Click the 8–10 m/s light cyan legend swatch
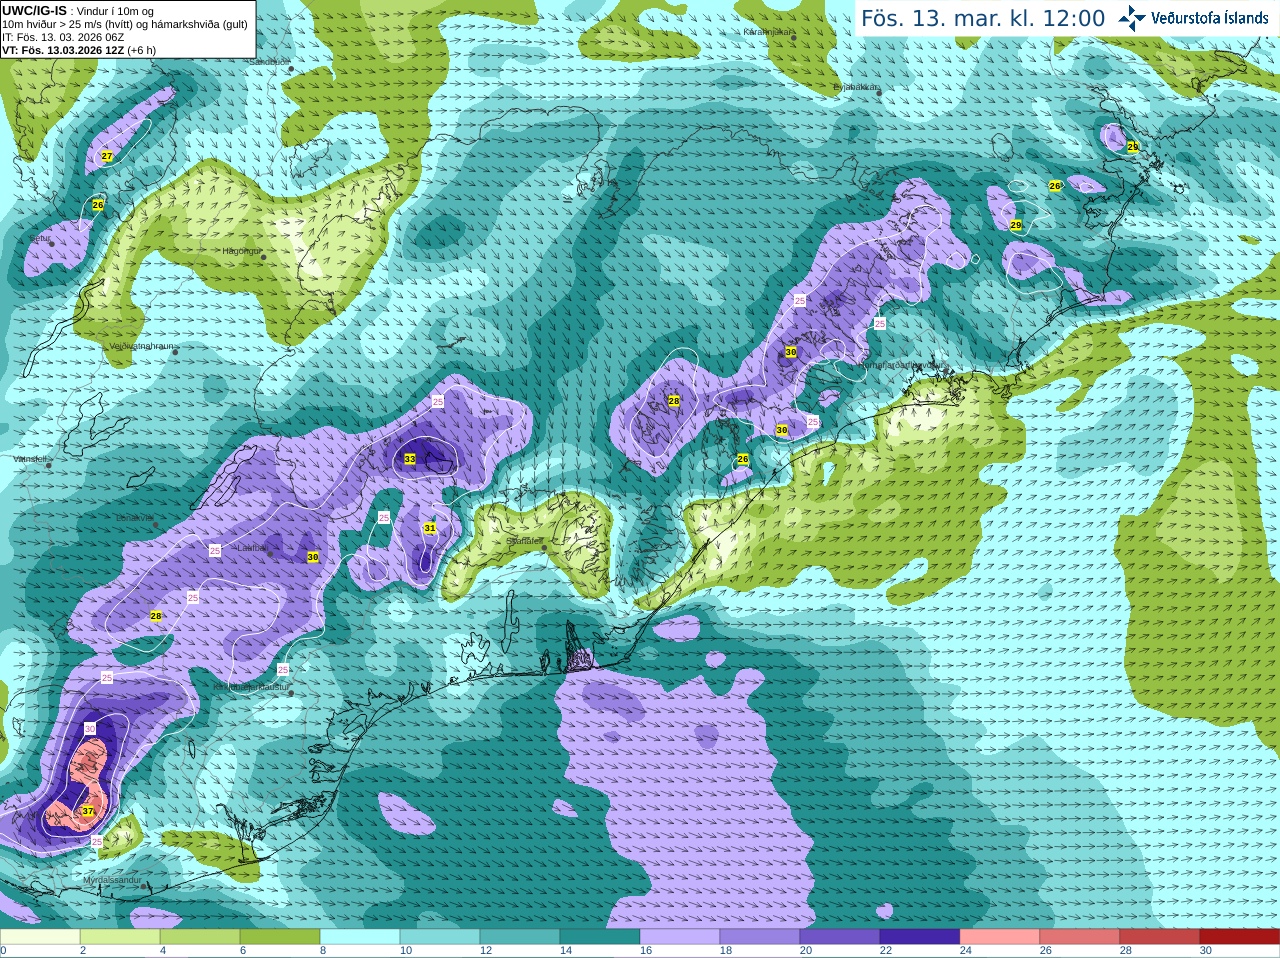The height and width of the screenshot is (958, 1280). tap(360, 937)
